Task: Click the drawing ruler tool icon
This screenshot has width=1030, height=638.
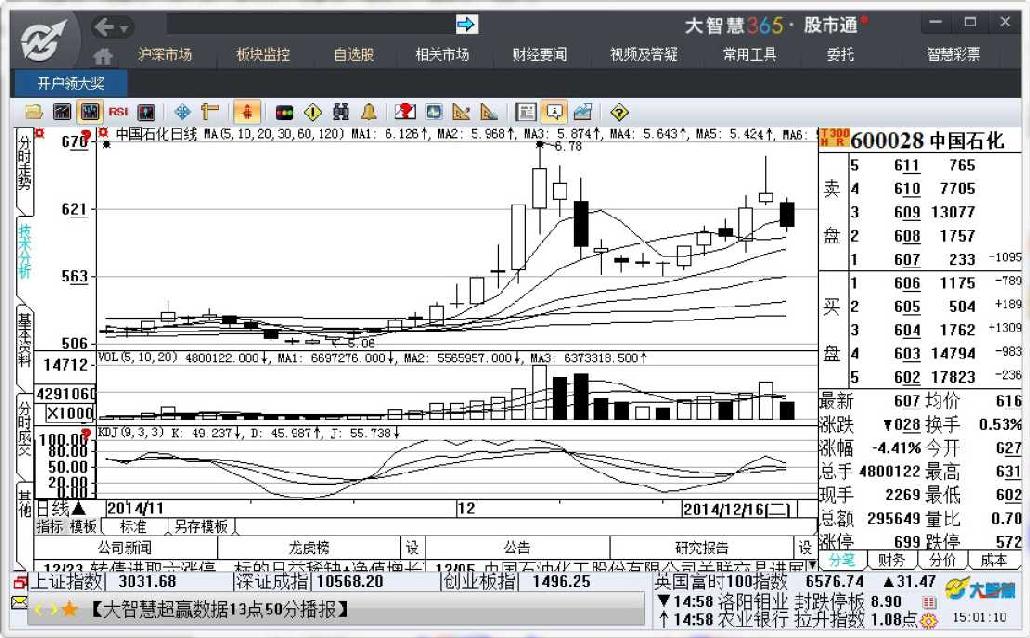Action: (210, 112)
